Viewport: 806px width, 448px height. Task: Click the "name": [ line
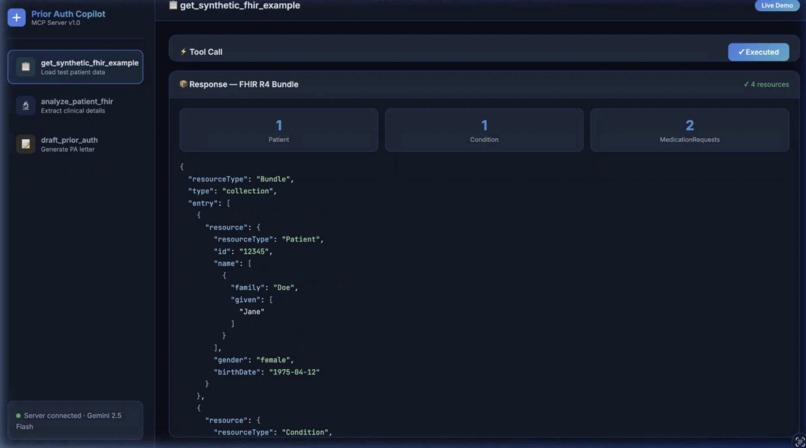pos(233,264)
